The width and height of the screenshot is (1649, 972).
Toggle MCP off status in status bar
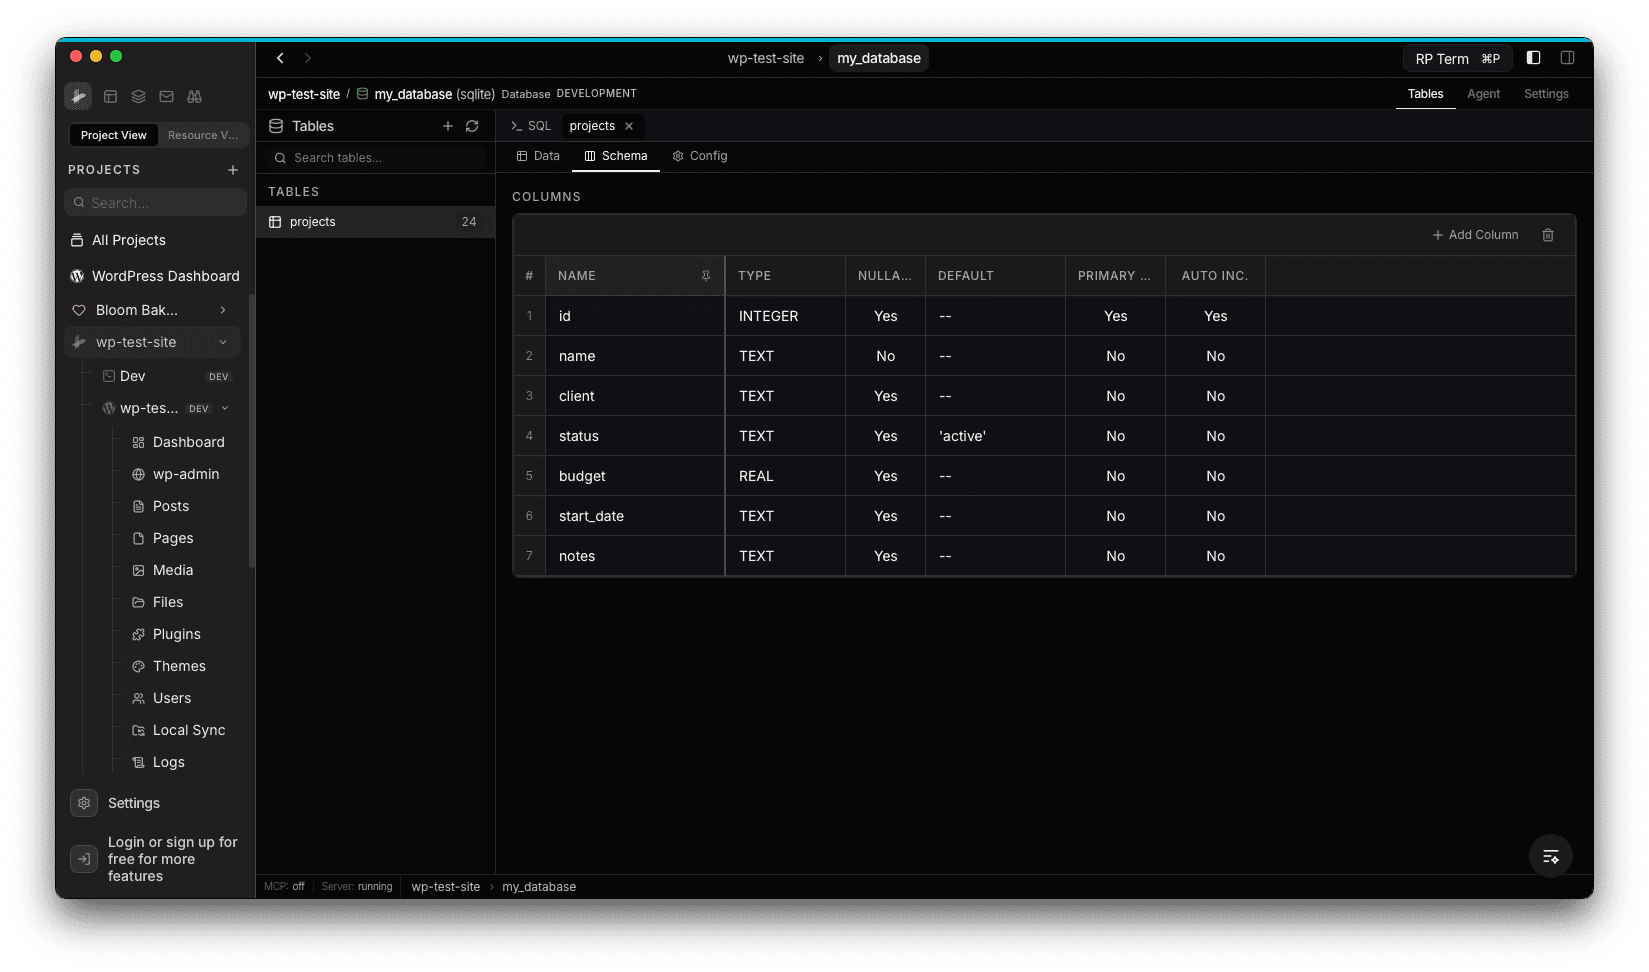tap(284, 886)
